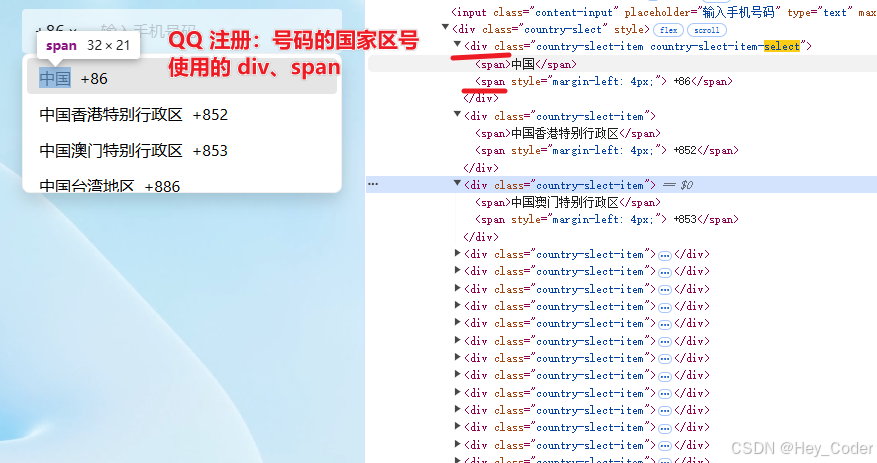
Task: Select the <span>中国香港特别行政区</span> DOM row
Action: coord(568,133)
